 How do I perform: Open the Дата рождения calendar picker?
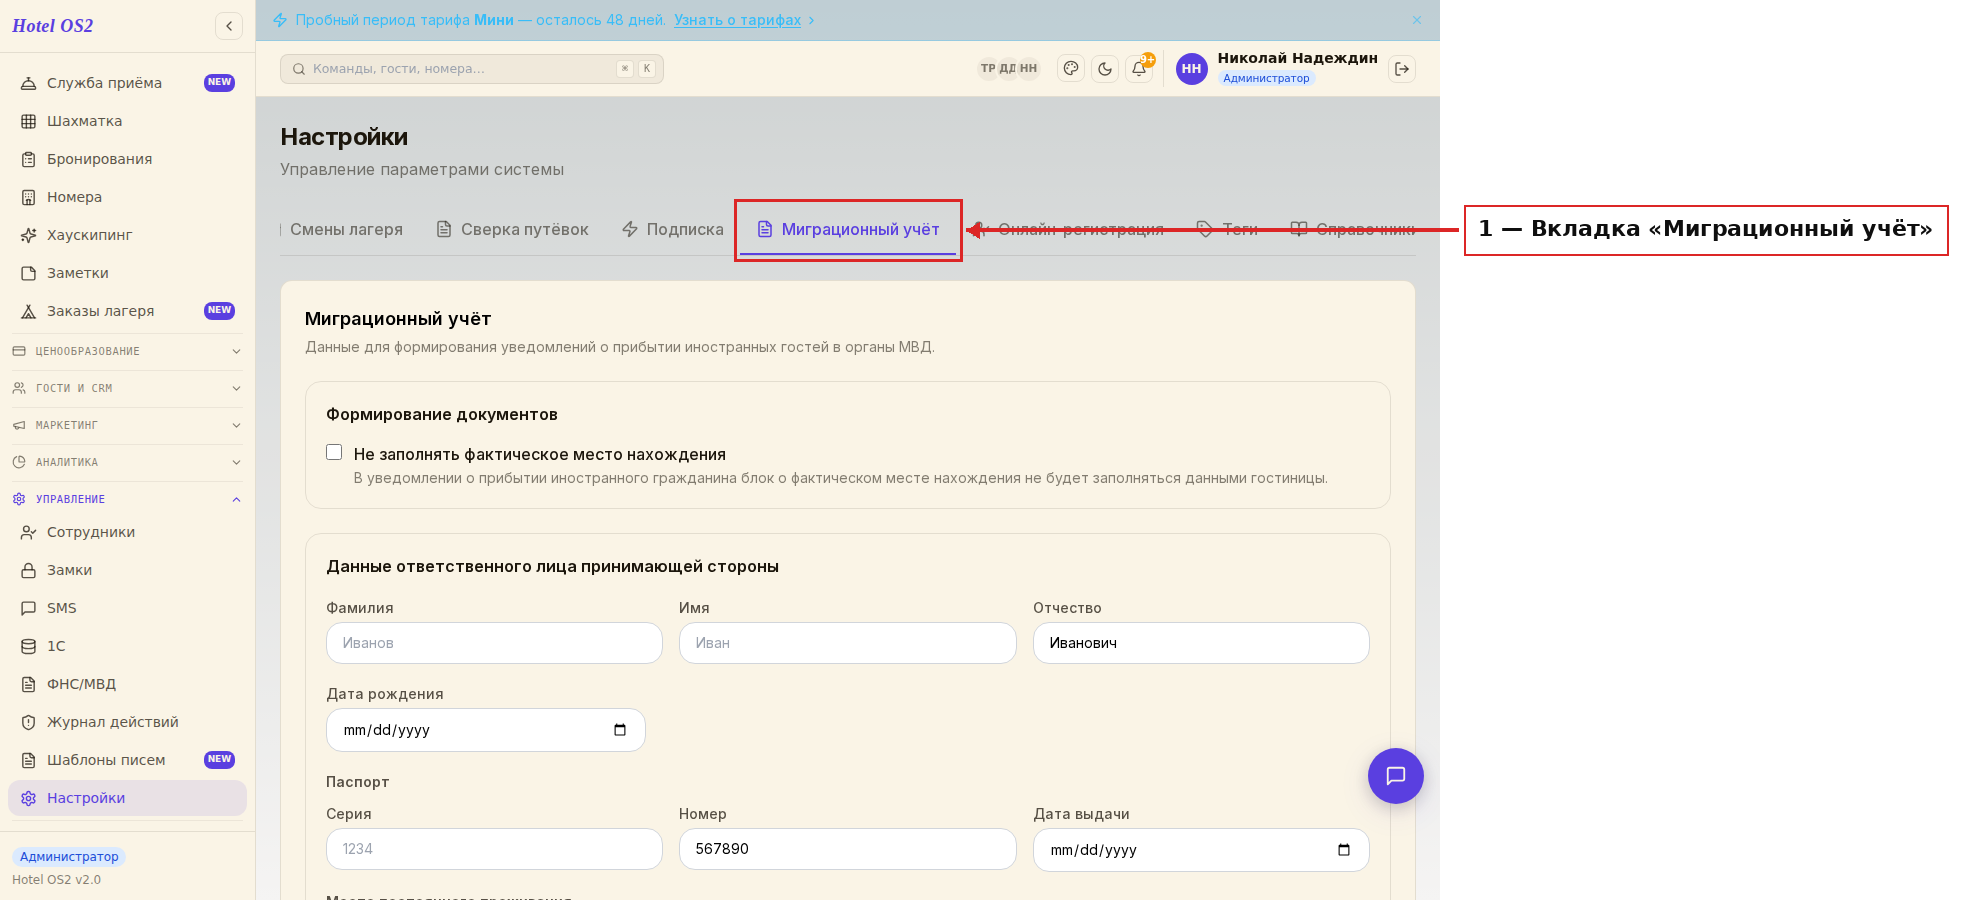[620, 730]
